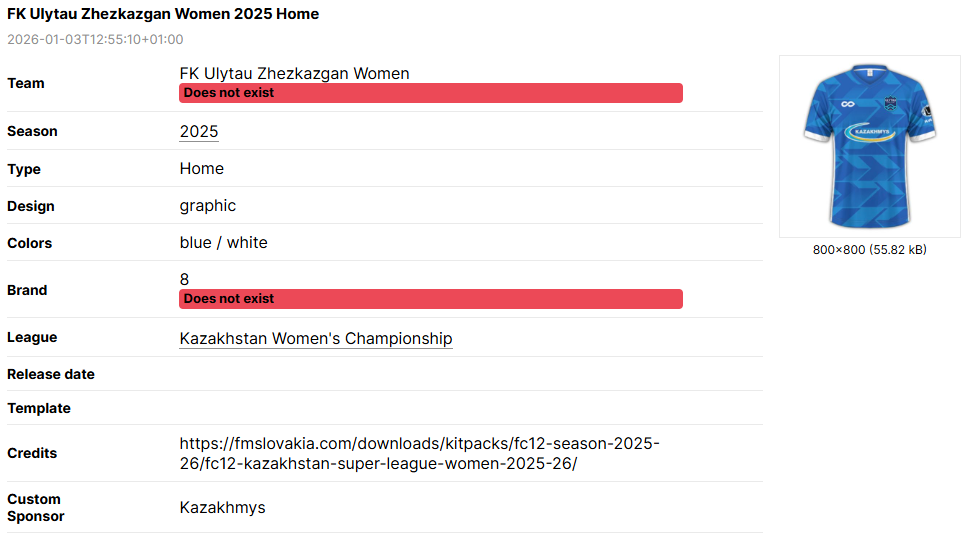Click the 'Custom Sponsor' field label
Image resolution: width=971 pixels, height=535 pixels.
click(36, 508)
